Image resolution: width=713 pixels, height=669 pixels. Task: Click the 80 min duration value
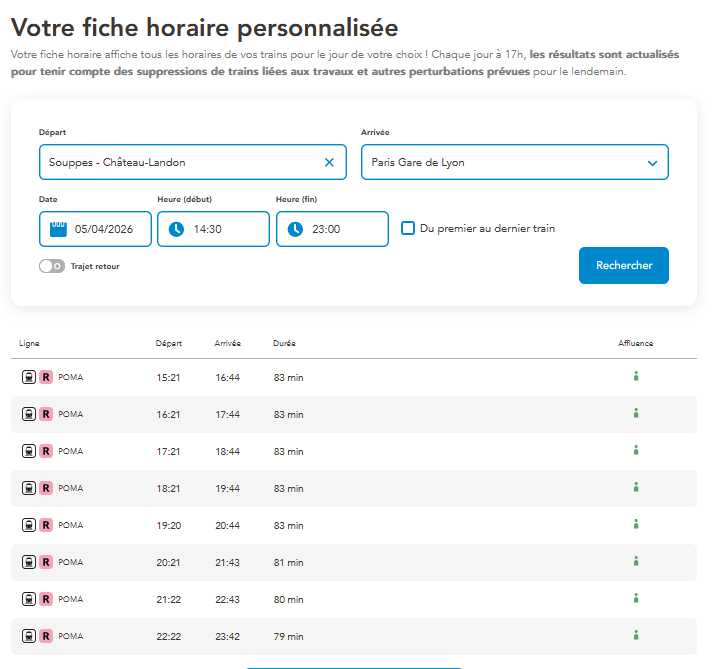coord(288,599)
